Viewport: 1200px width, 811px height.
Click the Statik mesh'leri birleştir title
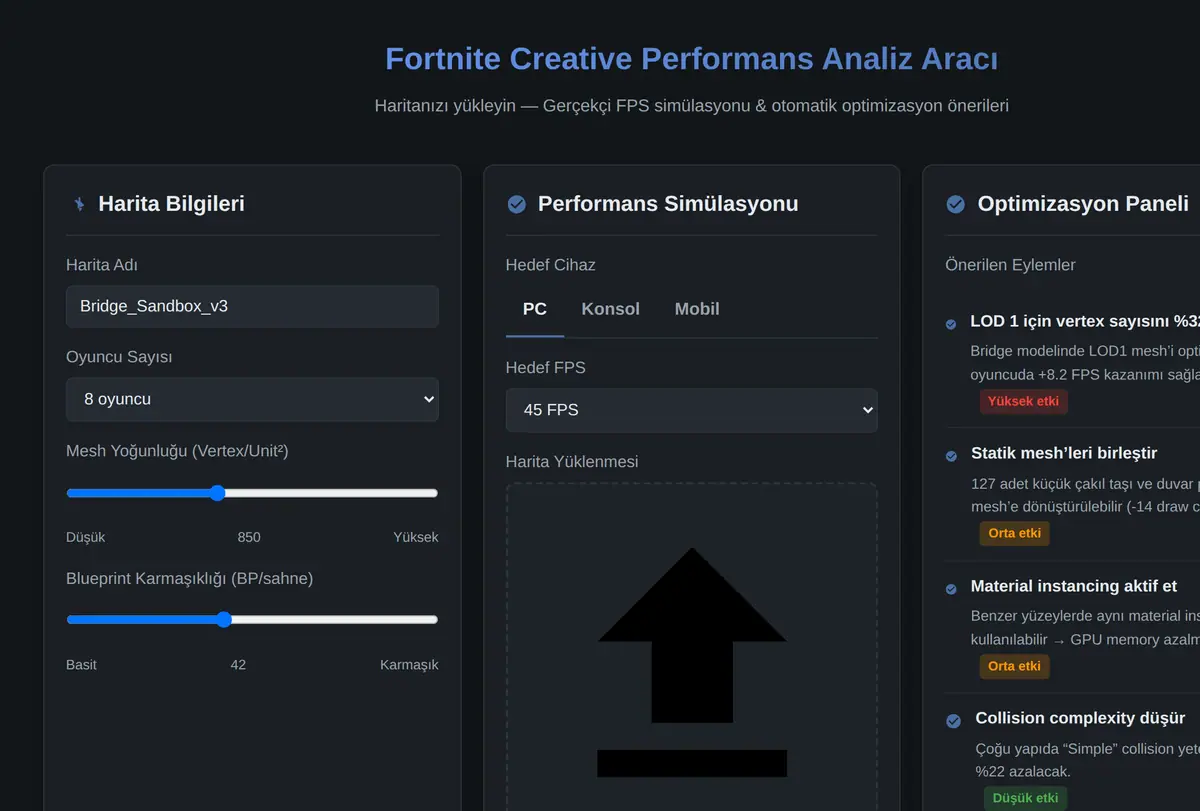1064,454
